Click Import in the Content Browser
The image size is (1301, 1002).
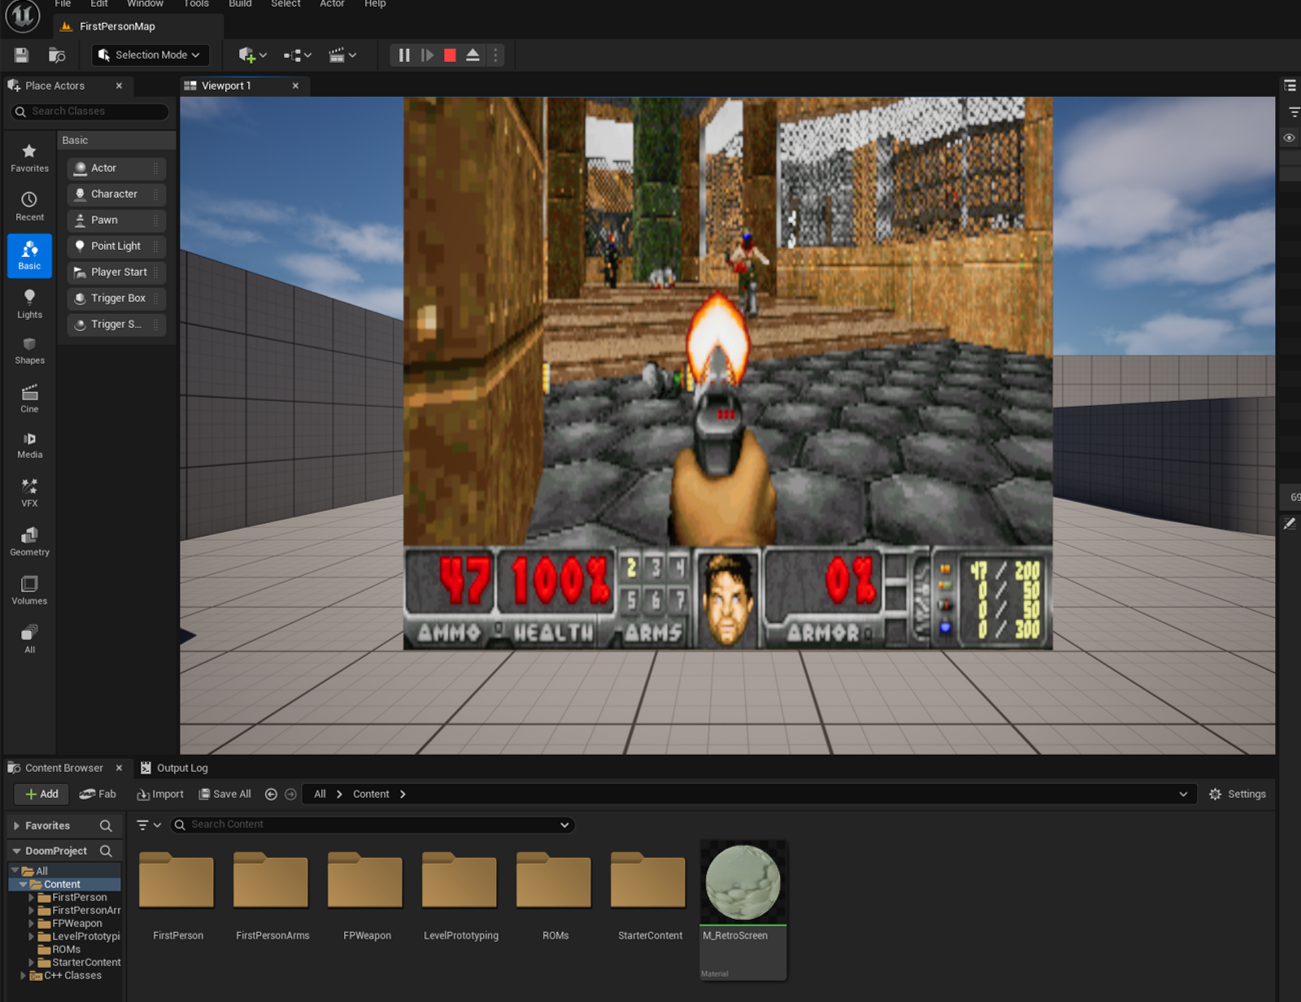point(160,794)
